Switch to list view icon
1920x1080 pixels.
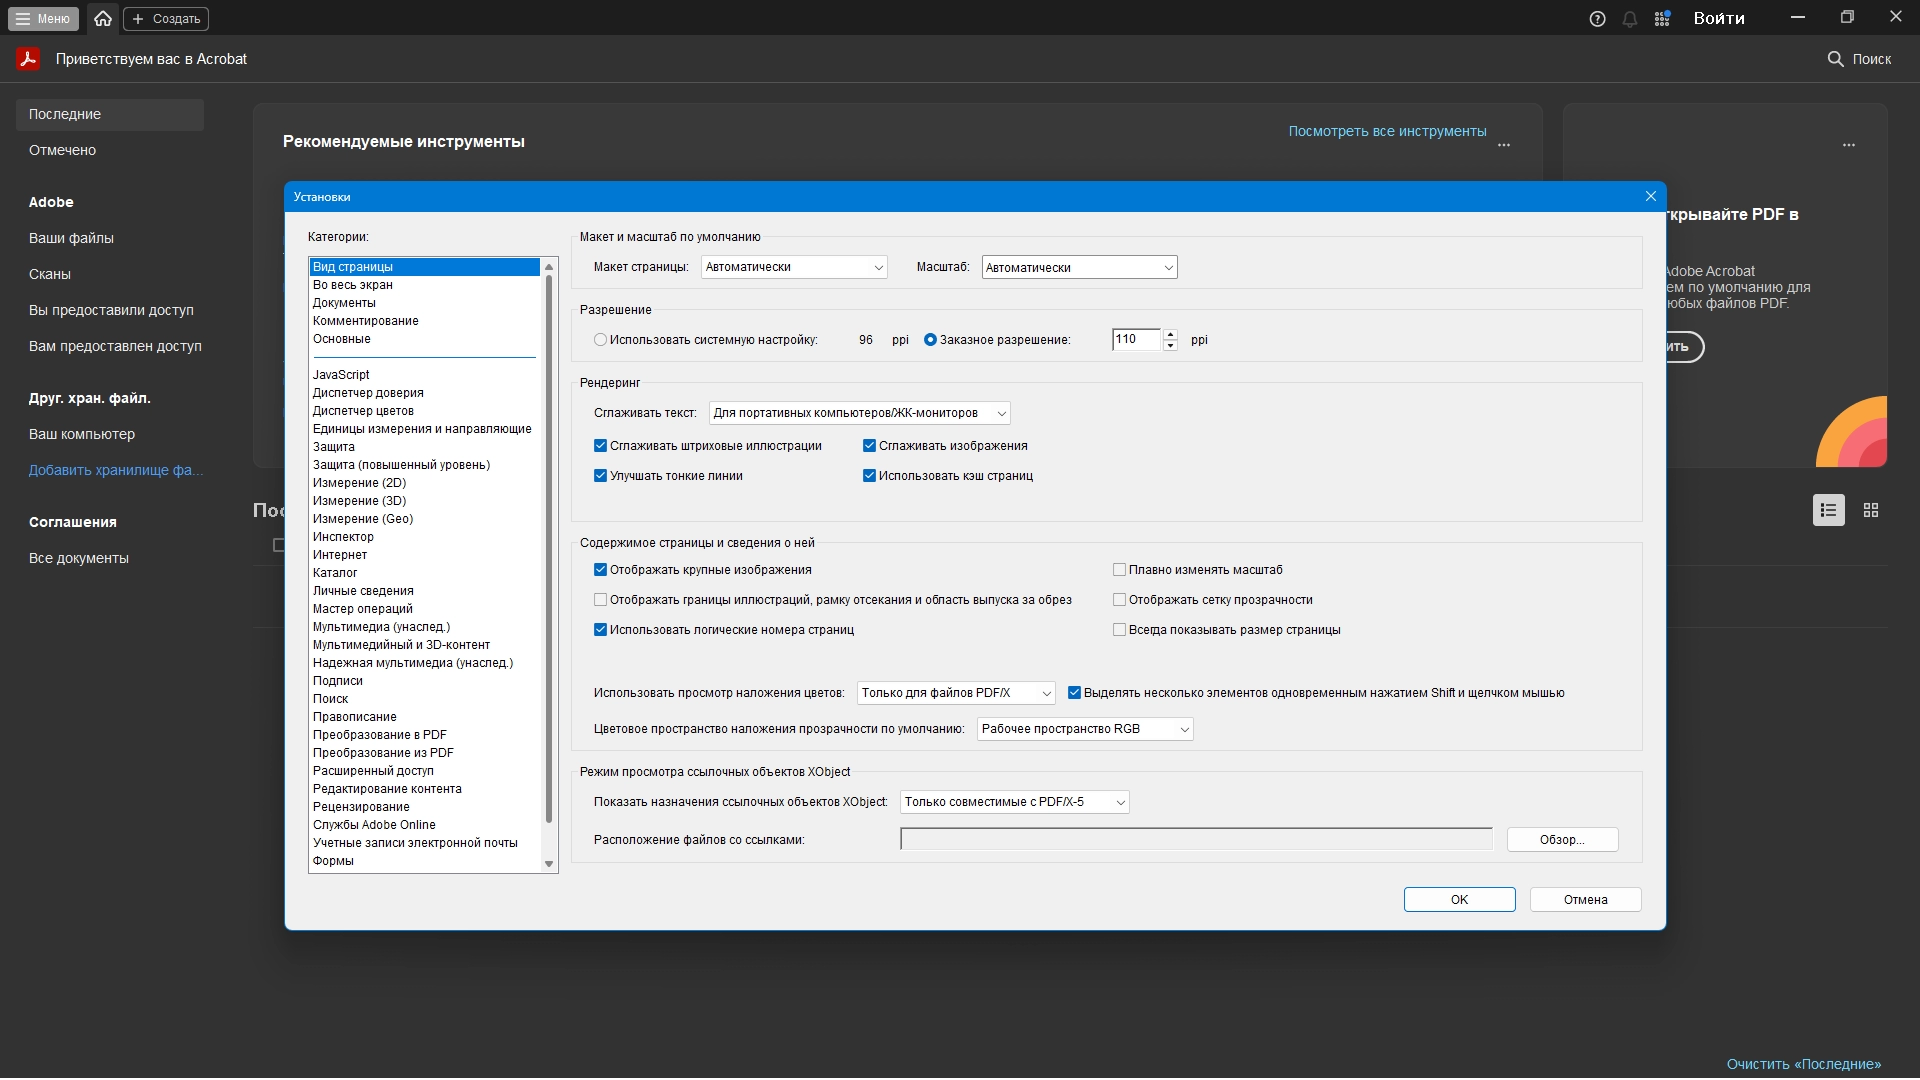click(x=1828, y=510)
